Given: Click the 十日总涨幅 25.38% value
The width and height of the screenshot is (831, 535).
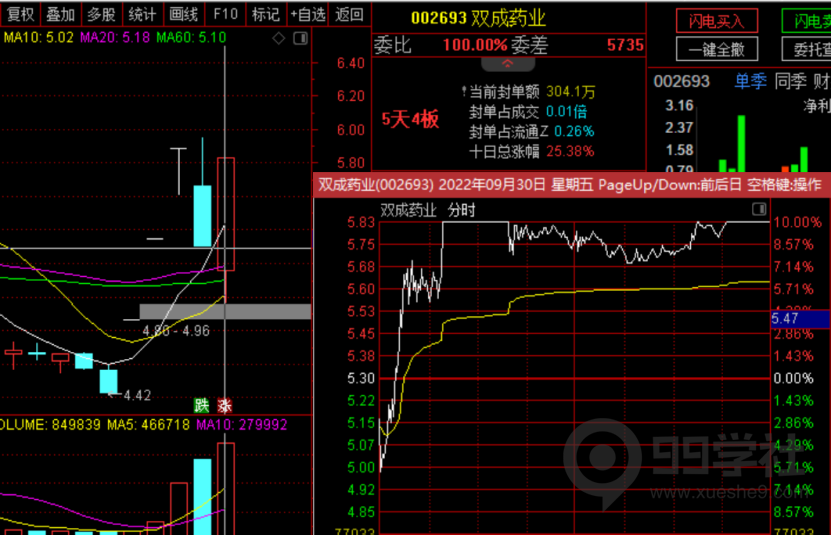Looking at the screenshot, I should (x=570, y=152).
